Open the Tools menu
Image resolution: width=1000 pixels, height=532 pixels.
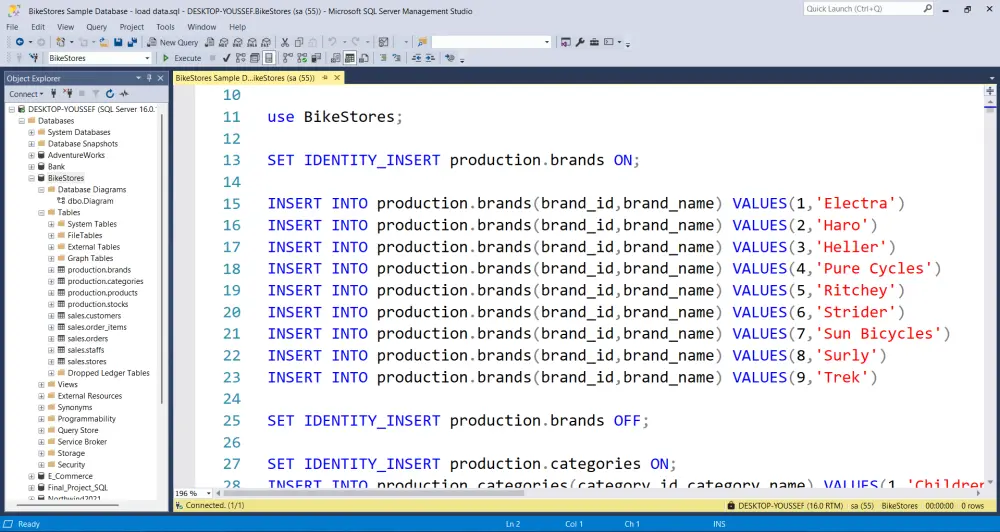[x=165, y=27]
